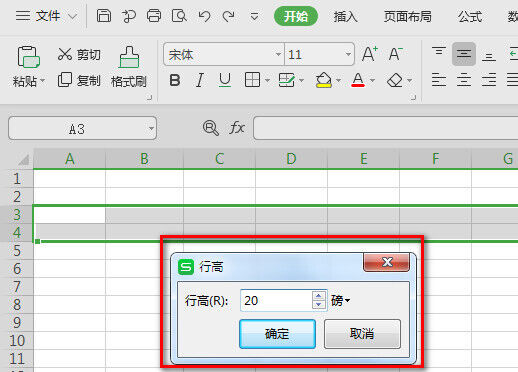The width and height of the screenshot is (518, 372).
Task: Click 剪切 to cut selection
Action: click(79, 54)
